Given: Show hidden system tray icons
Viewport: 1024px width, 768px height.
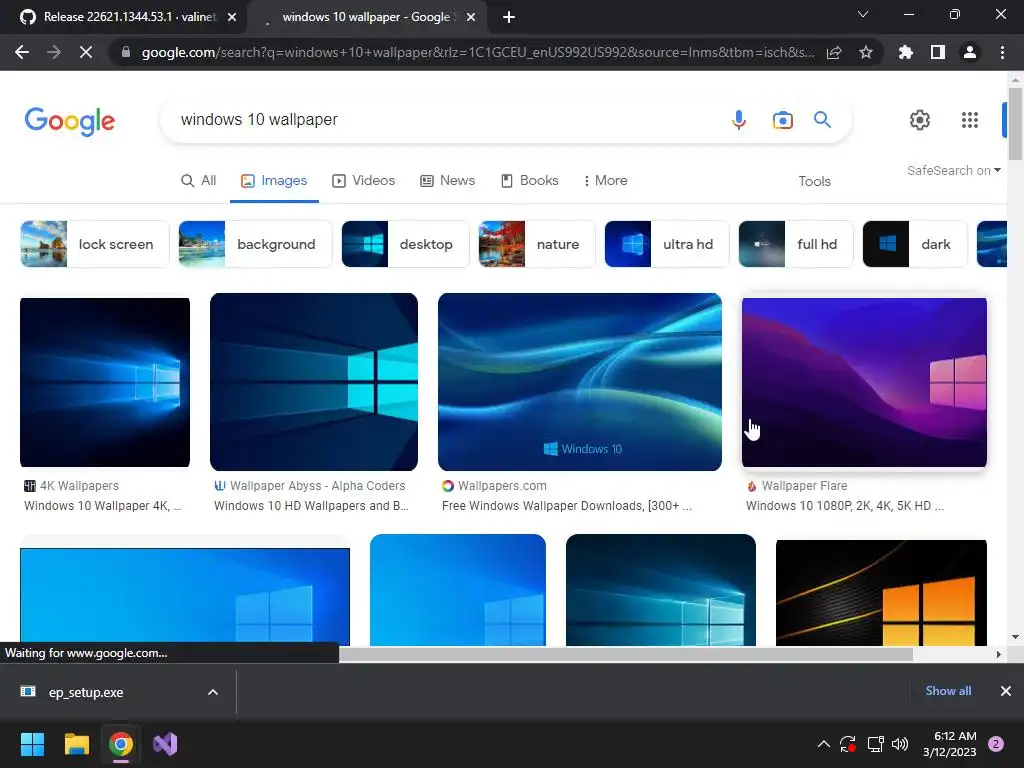Looking at the screenshot, I should [824, 744].
